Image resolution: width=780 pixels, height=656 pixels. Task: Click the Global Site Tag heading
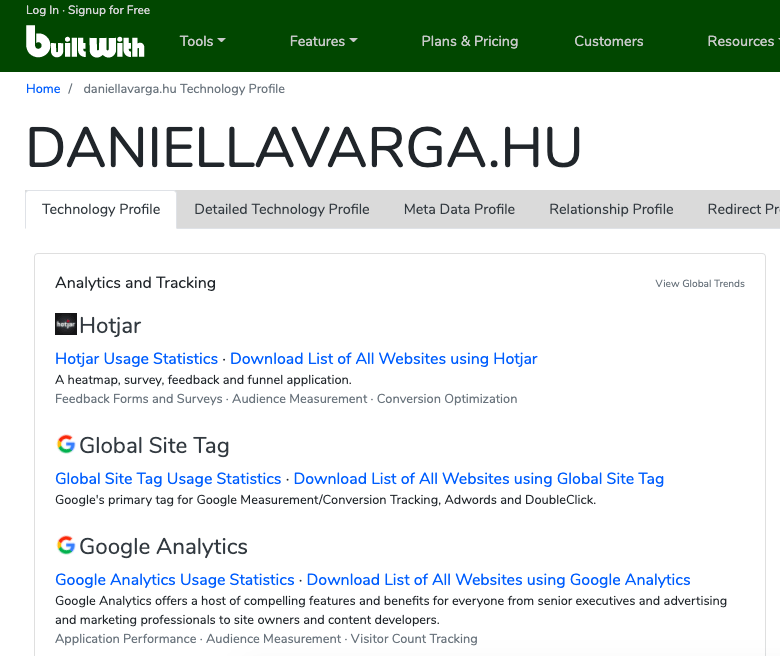(154, 446)
